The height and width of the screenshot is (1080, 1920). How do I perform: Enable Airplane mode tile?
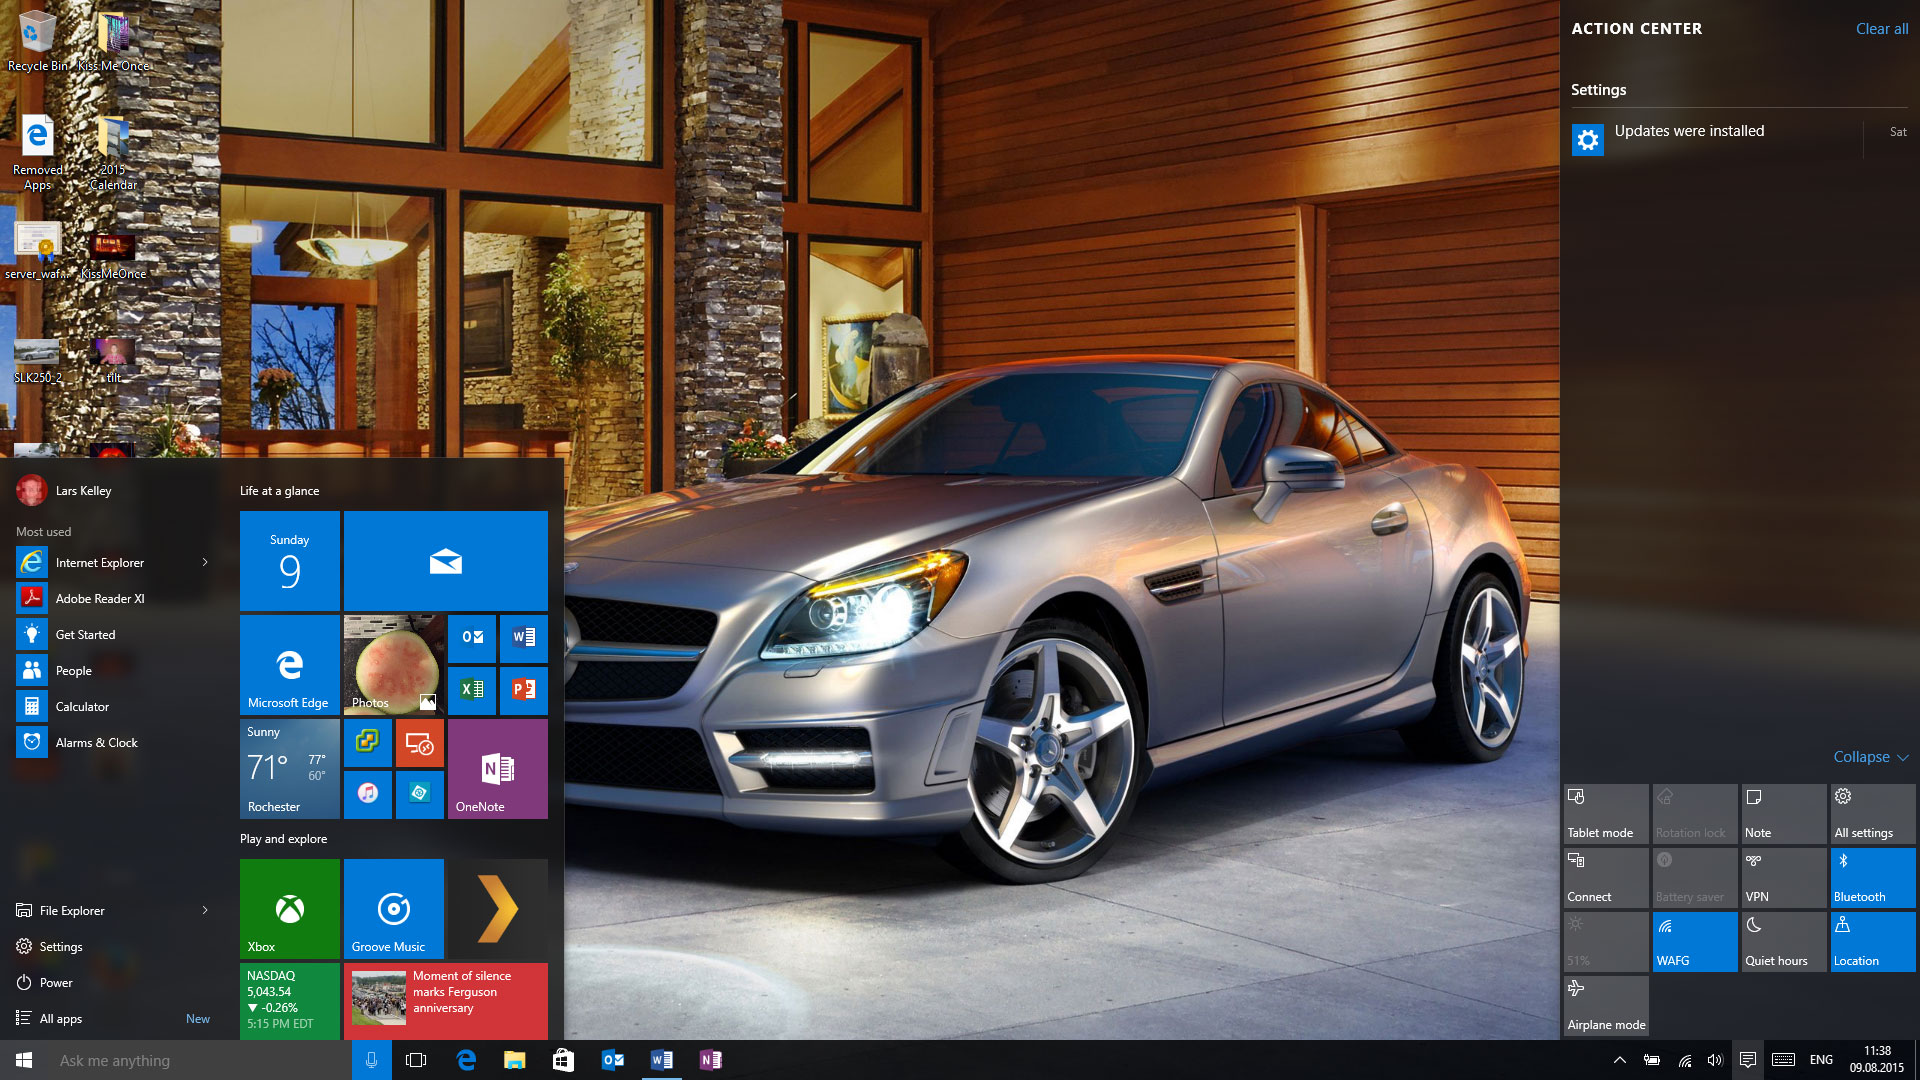coord(1605,1005)
